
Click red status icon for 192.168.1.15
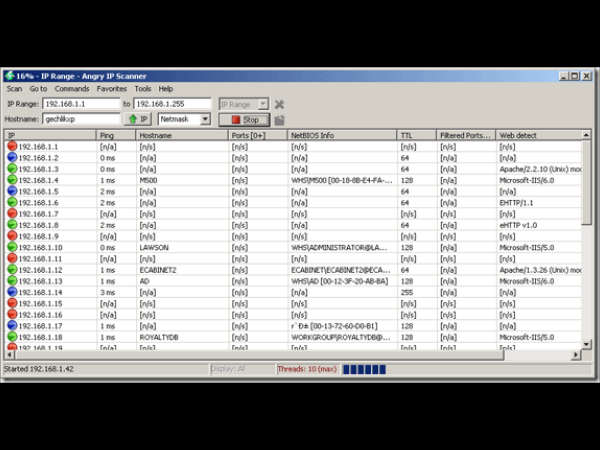[x=12, y=303]
